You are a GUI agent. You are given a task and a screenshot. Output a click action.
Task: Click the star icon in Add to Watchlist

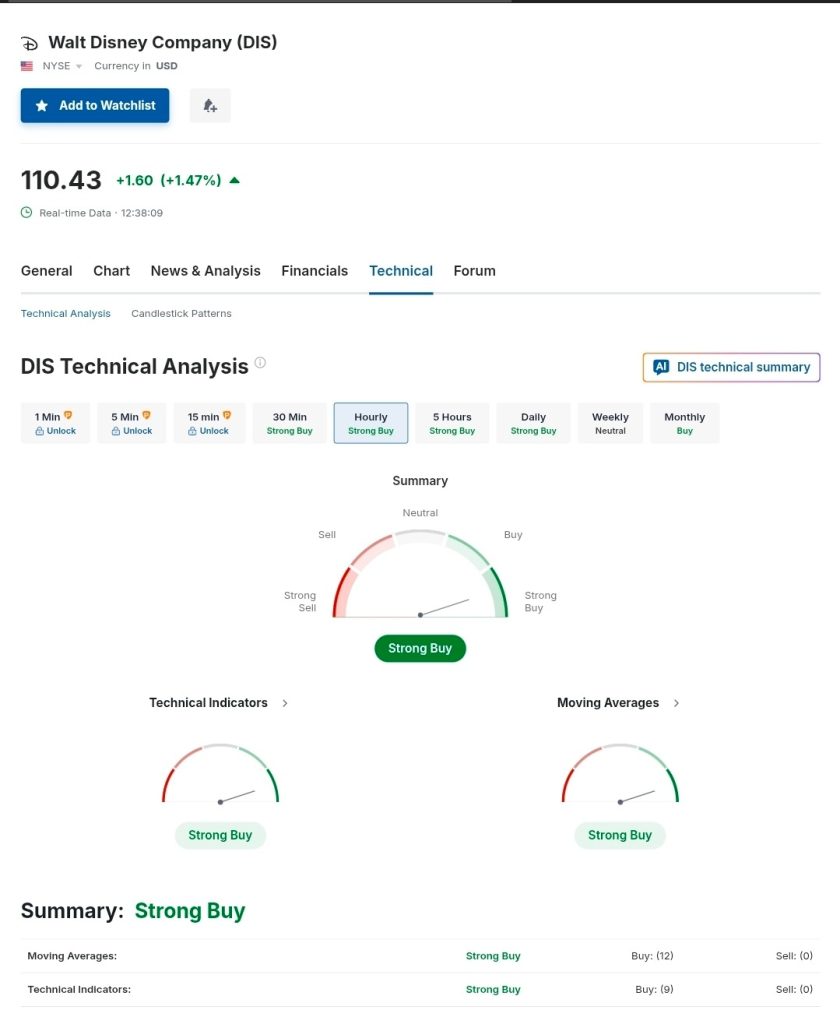(42, 105)
